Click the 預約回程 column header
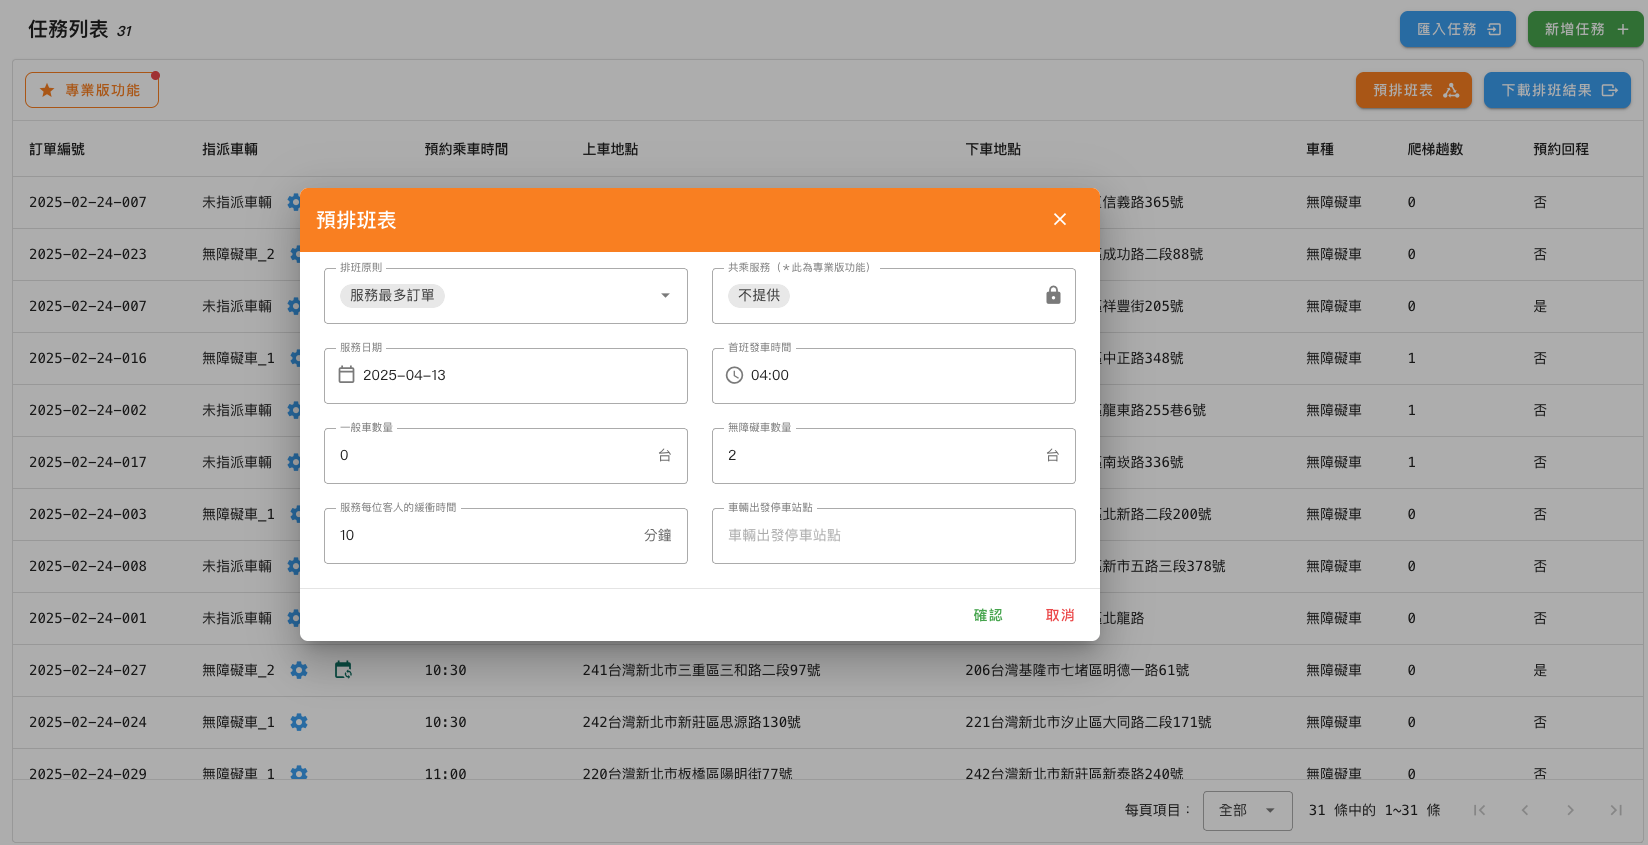This screenshot has width=1648, height=845. click(1561, 149)
